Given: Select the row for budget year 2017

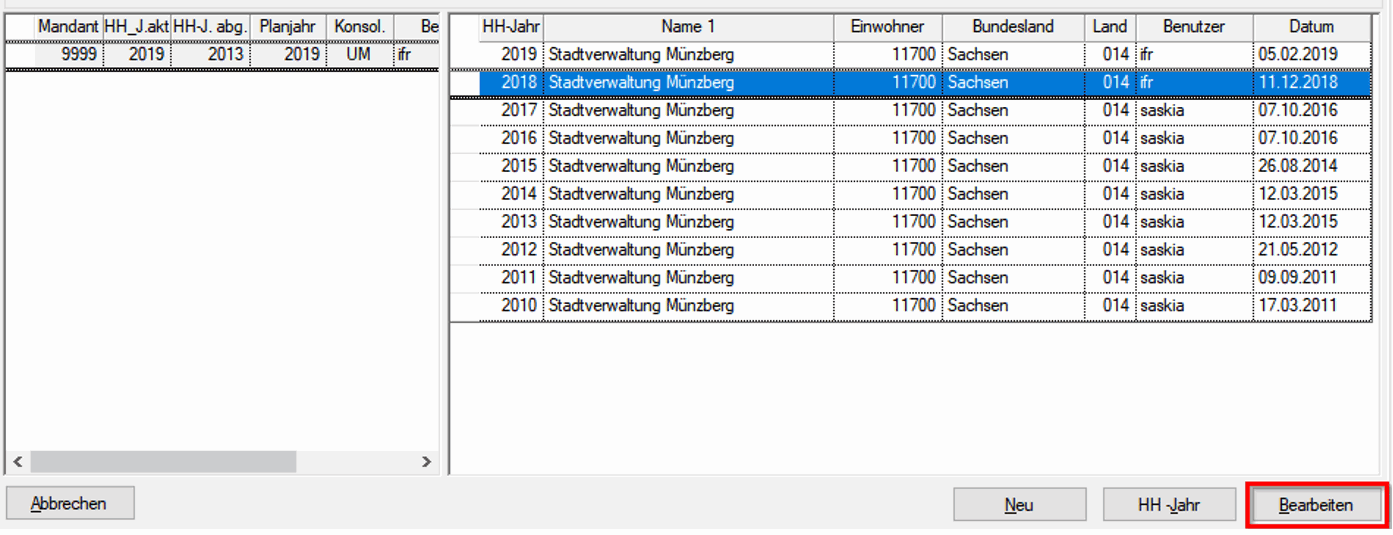Looking at the screenshot, I should [688, 110].
